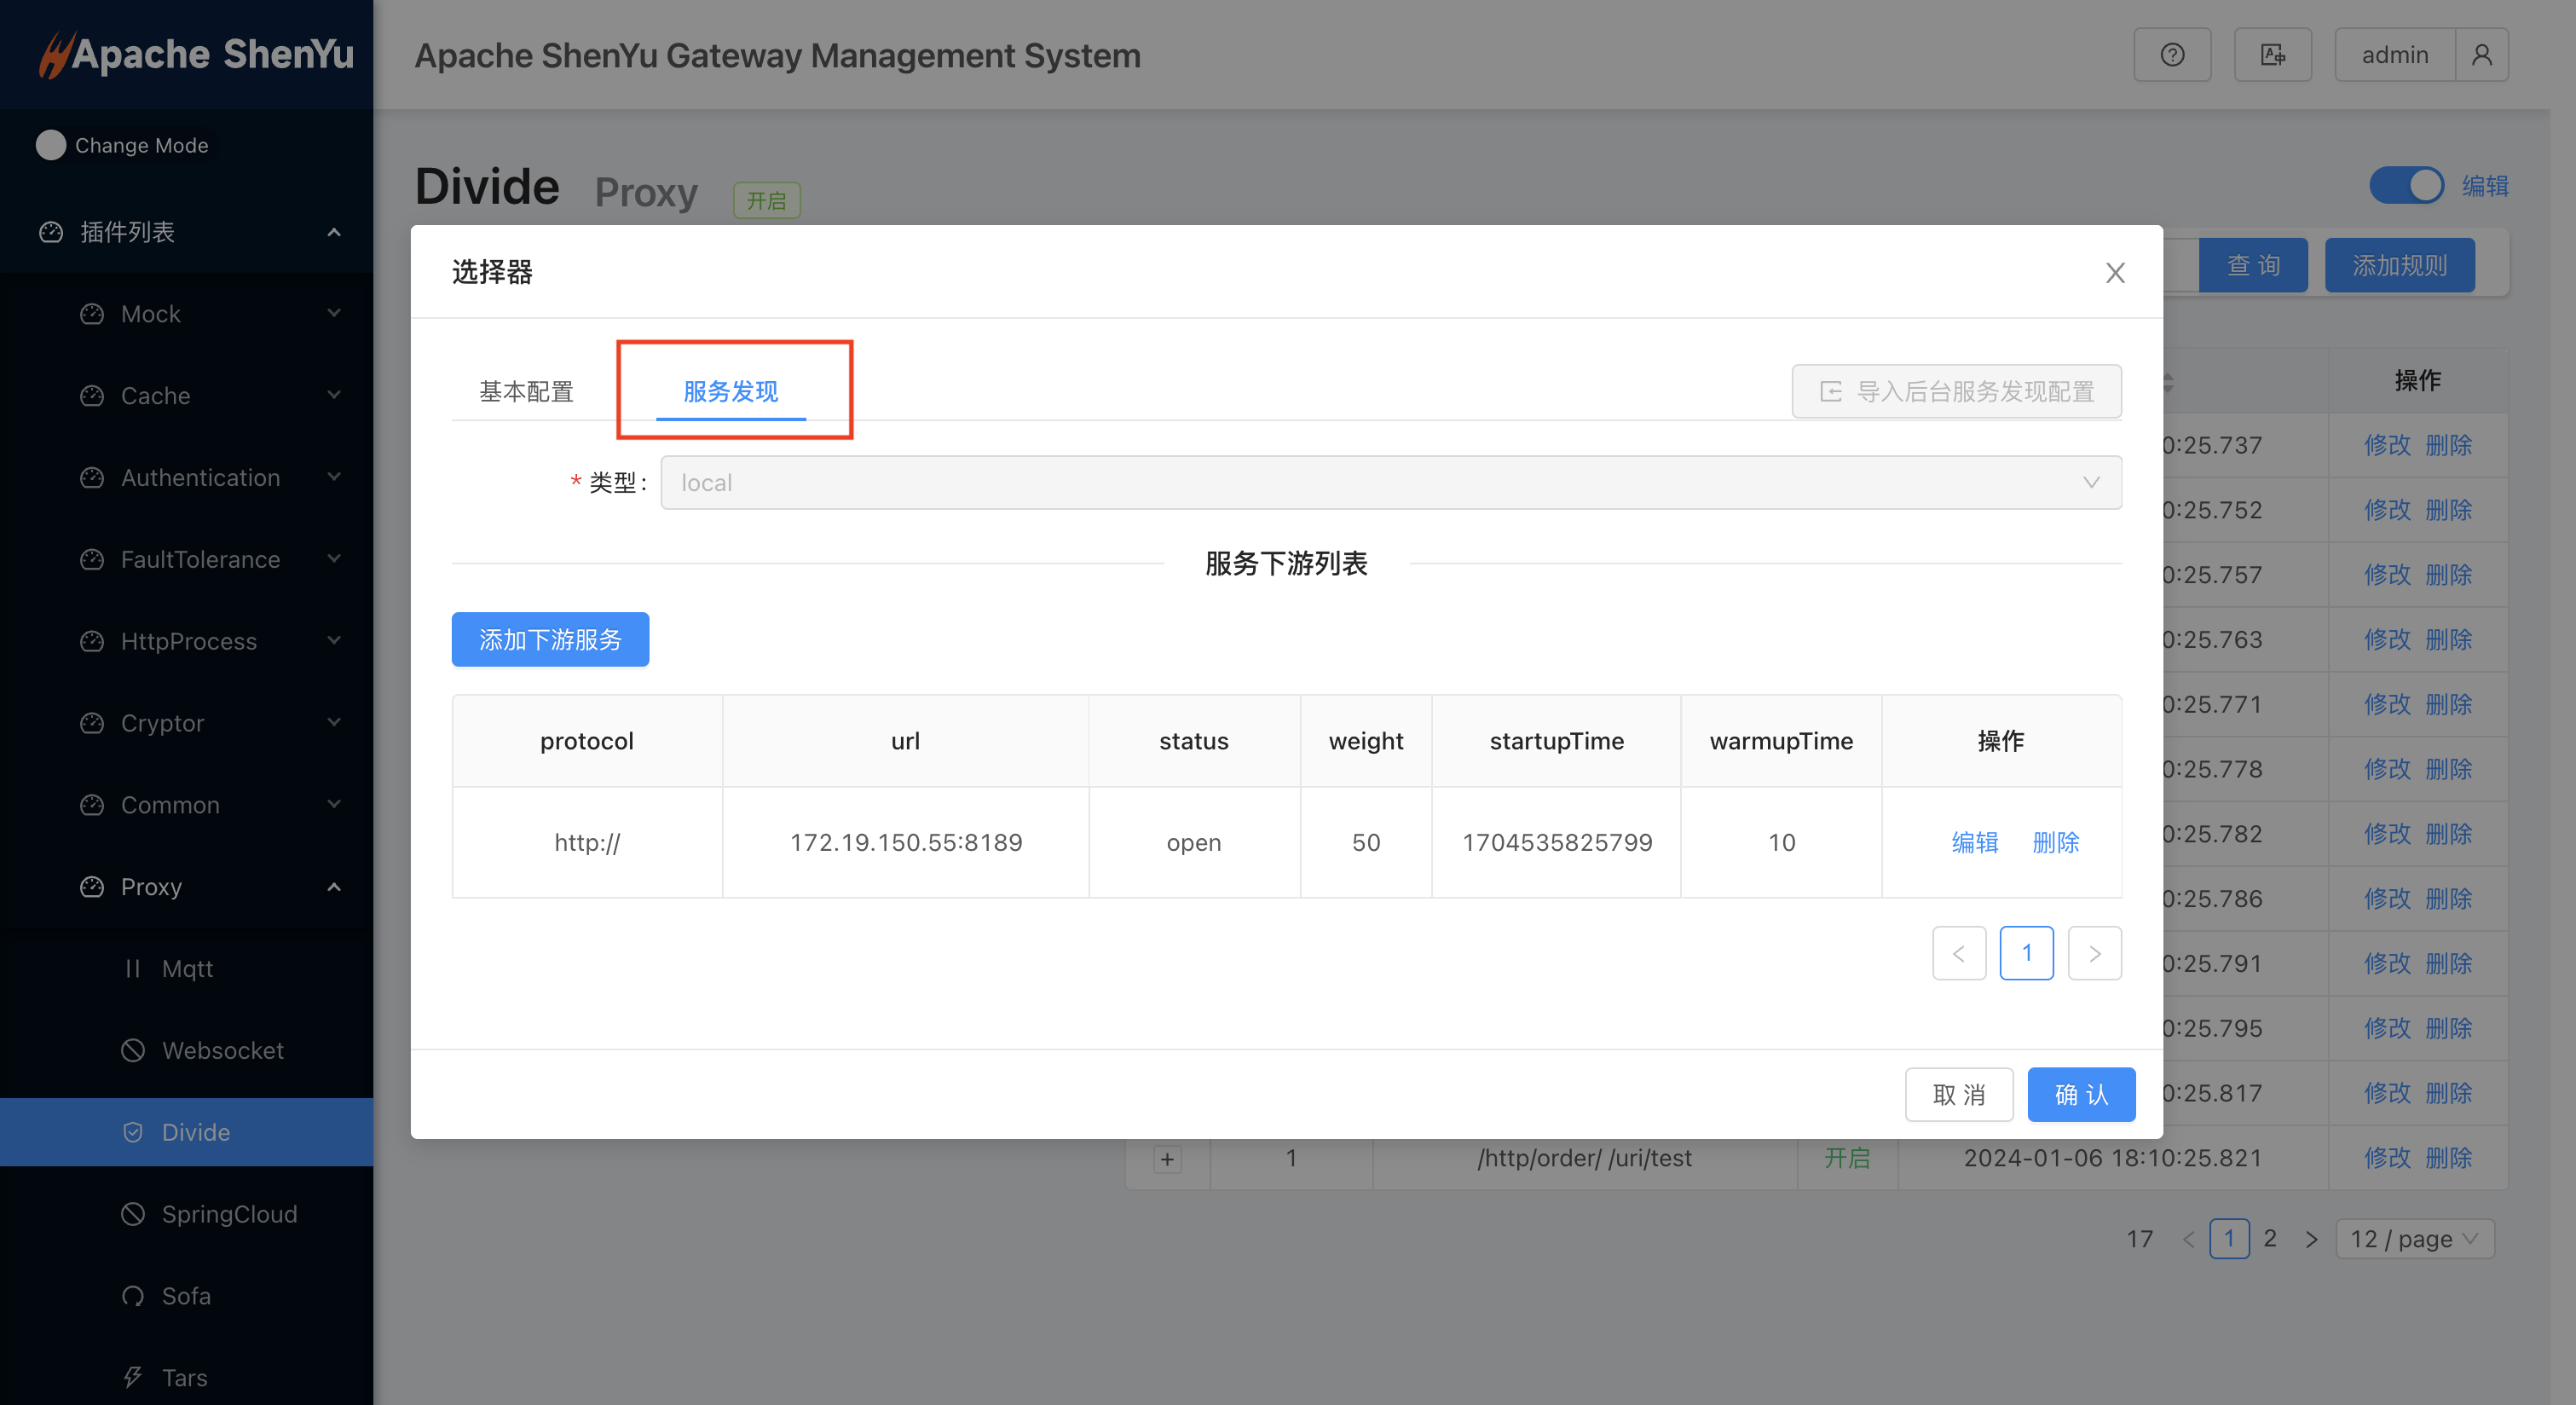Select the 服务发现 tab

tap(730, 391)
